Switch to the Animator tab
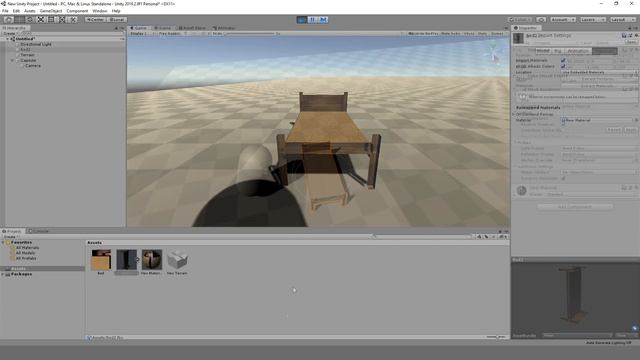The image size is (640, 360). point(224,28)
